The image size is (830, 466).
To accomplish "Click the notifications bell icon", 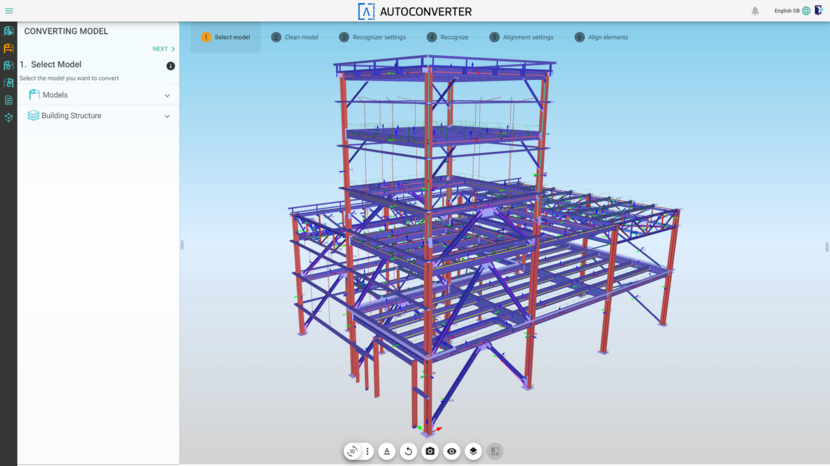I will coord(755,11).
